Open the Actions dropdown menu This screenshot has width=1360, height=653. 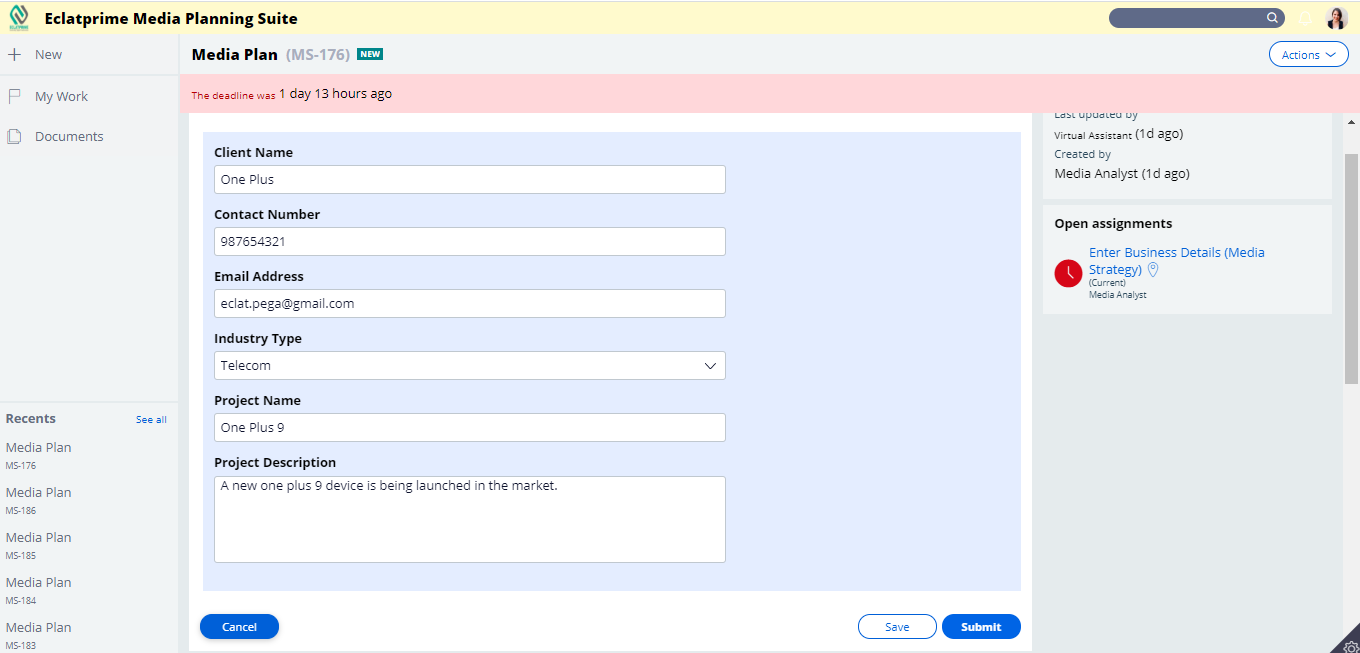[x=1308, y=55]
